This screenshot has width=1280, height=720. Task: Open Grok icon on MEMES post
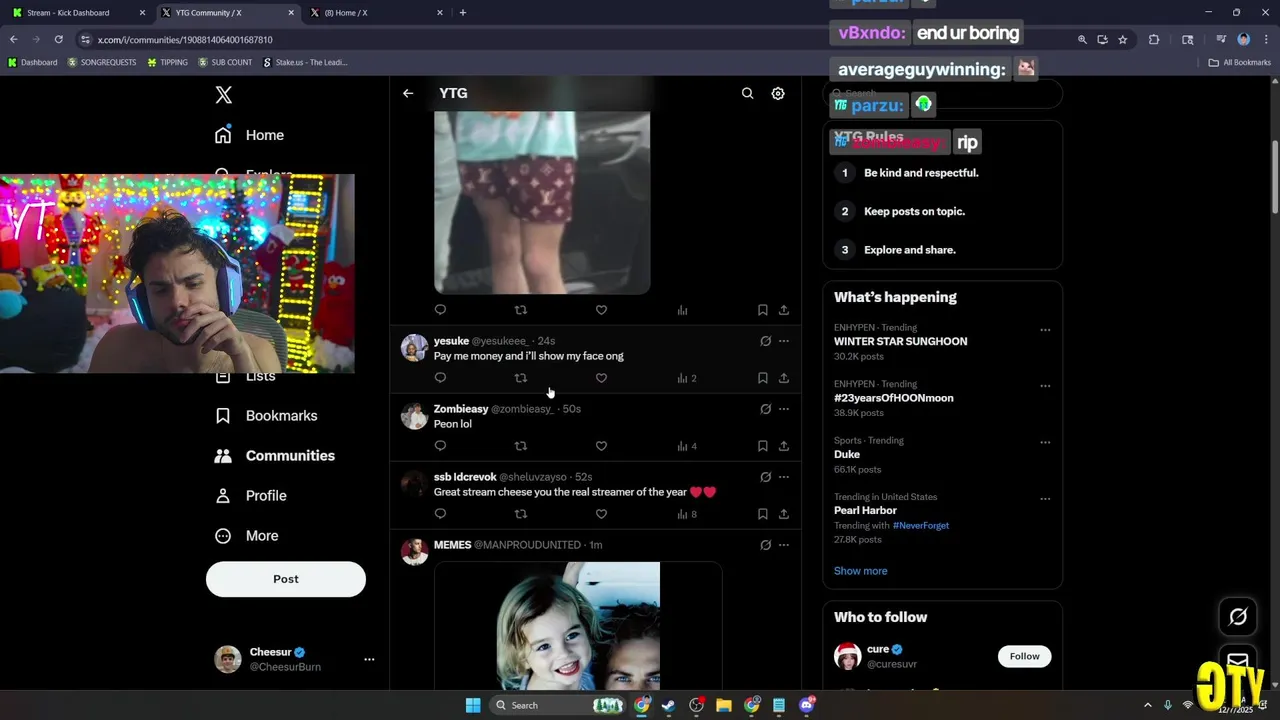[x=765, y=545]
